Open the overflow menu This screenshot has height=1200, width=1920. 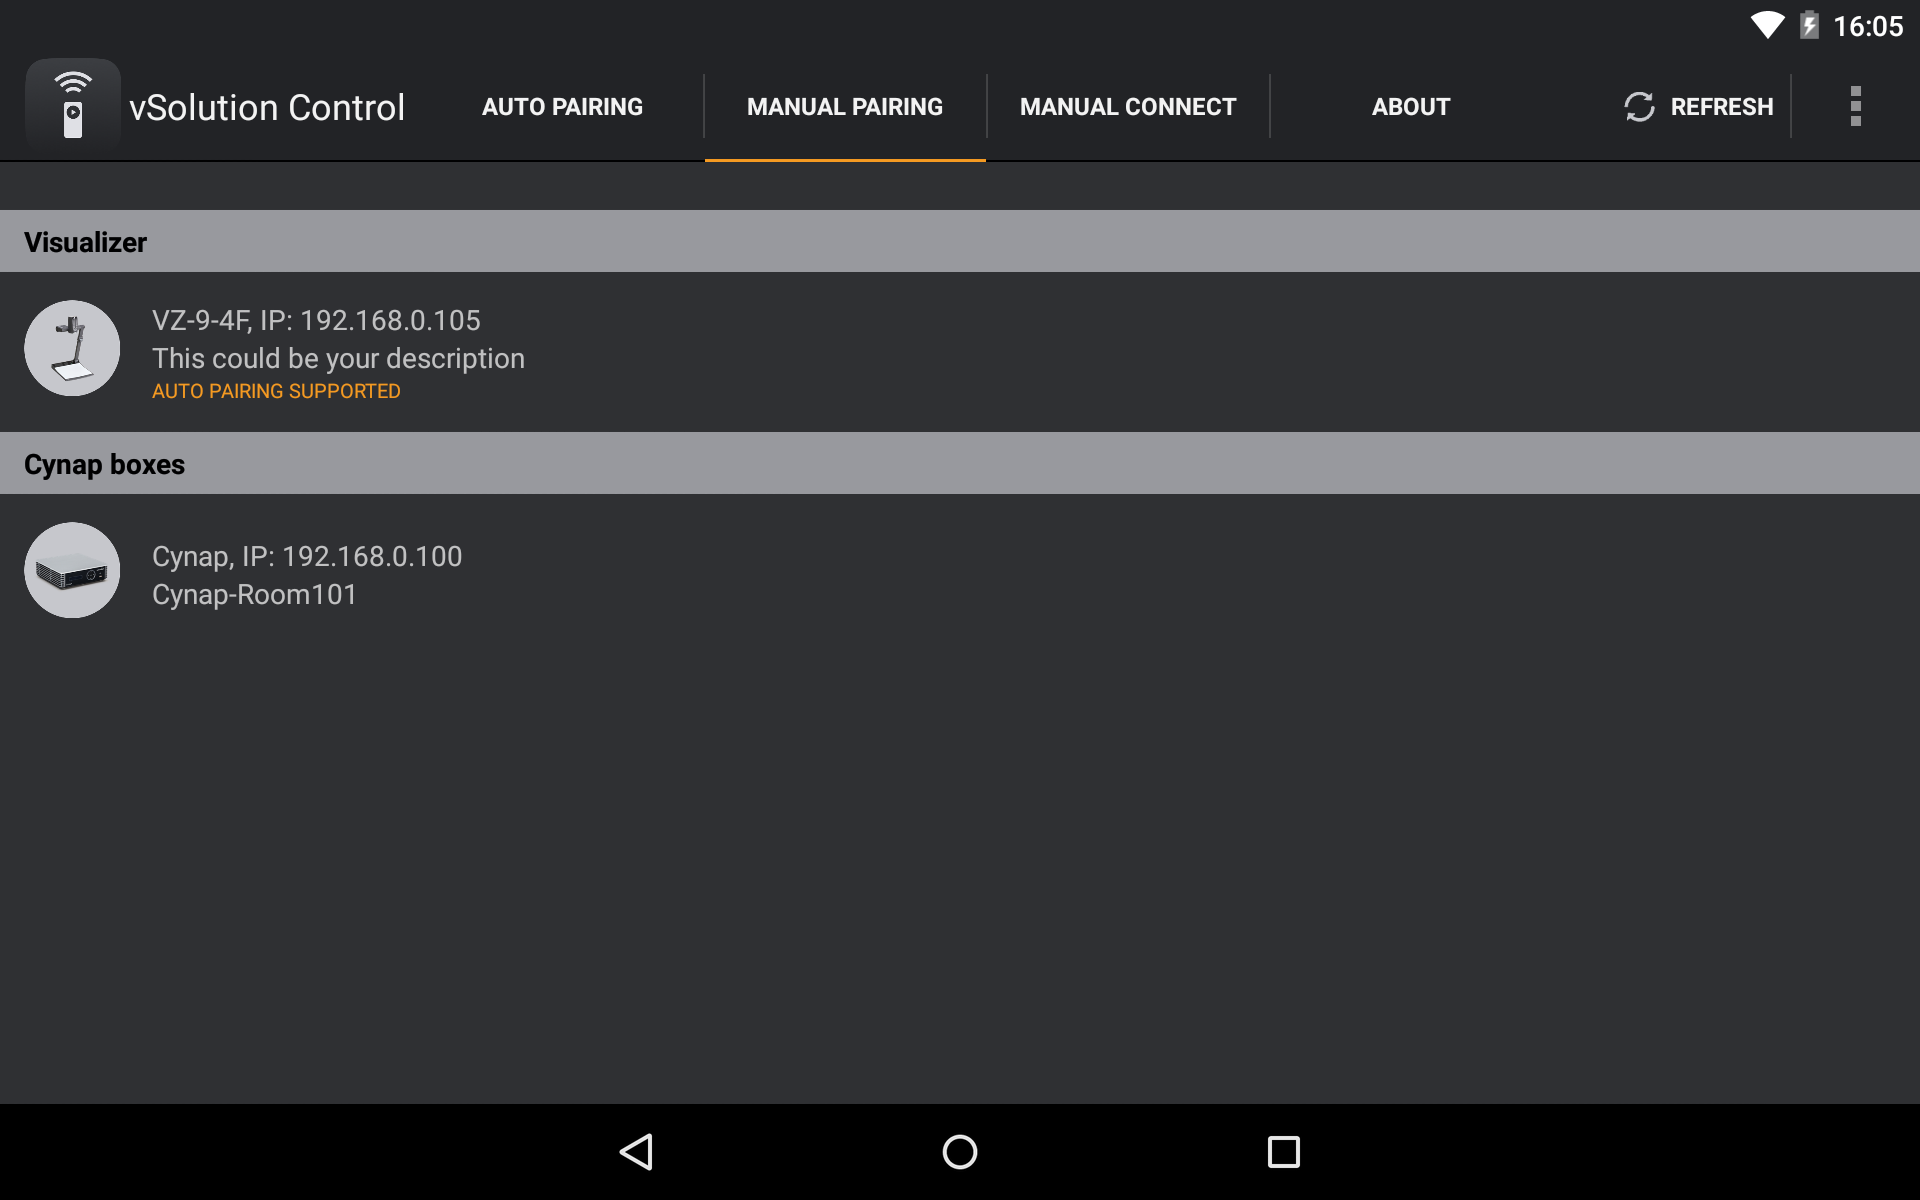[x=1856, y=106]
